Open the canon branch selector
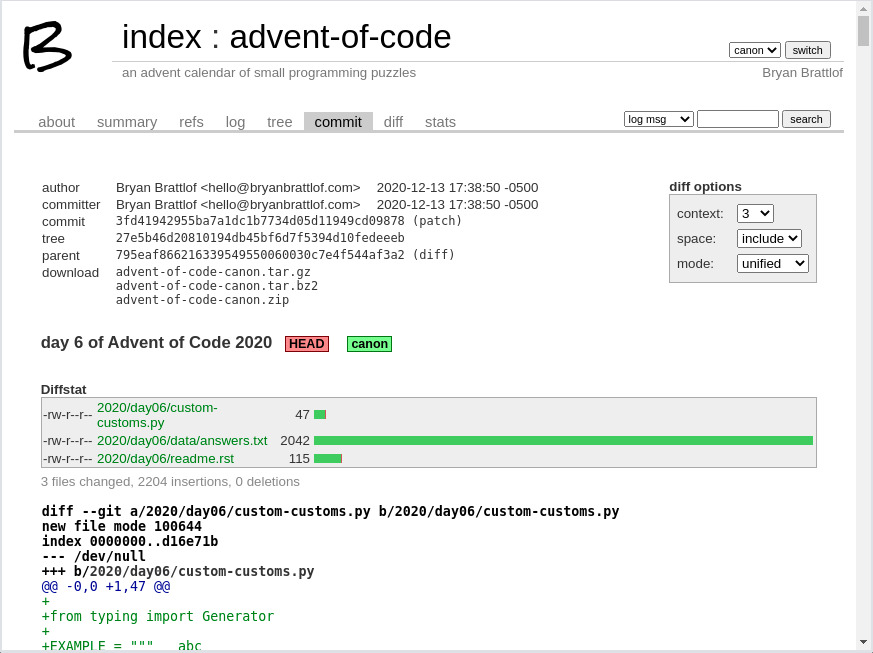Image resolution: width=873 pixels, height=653 pixels. click(x=755, y=49)
